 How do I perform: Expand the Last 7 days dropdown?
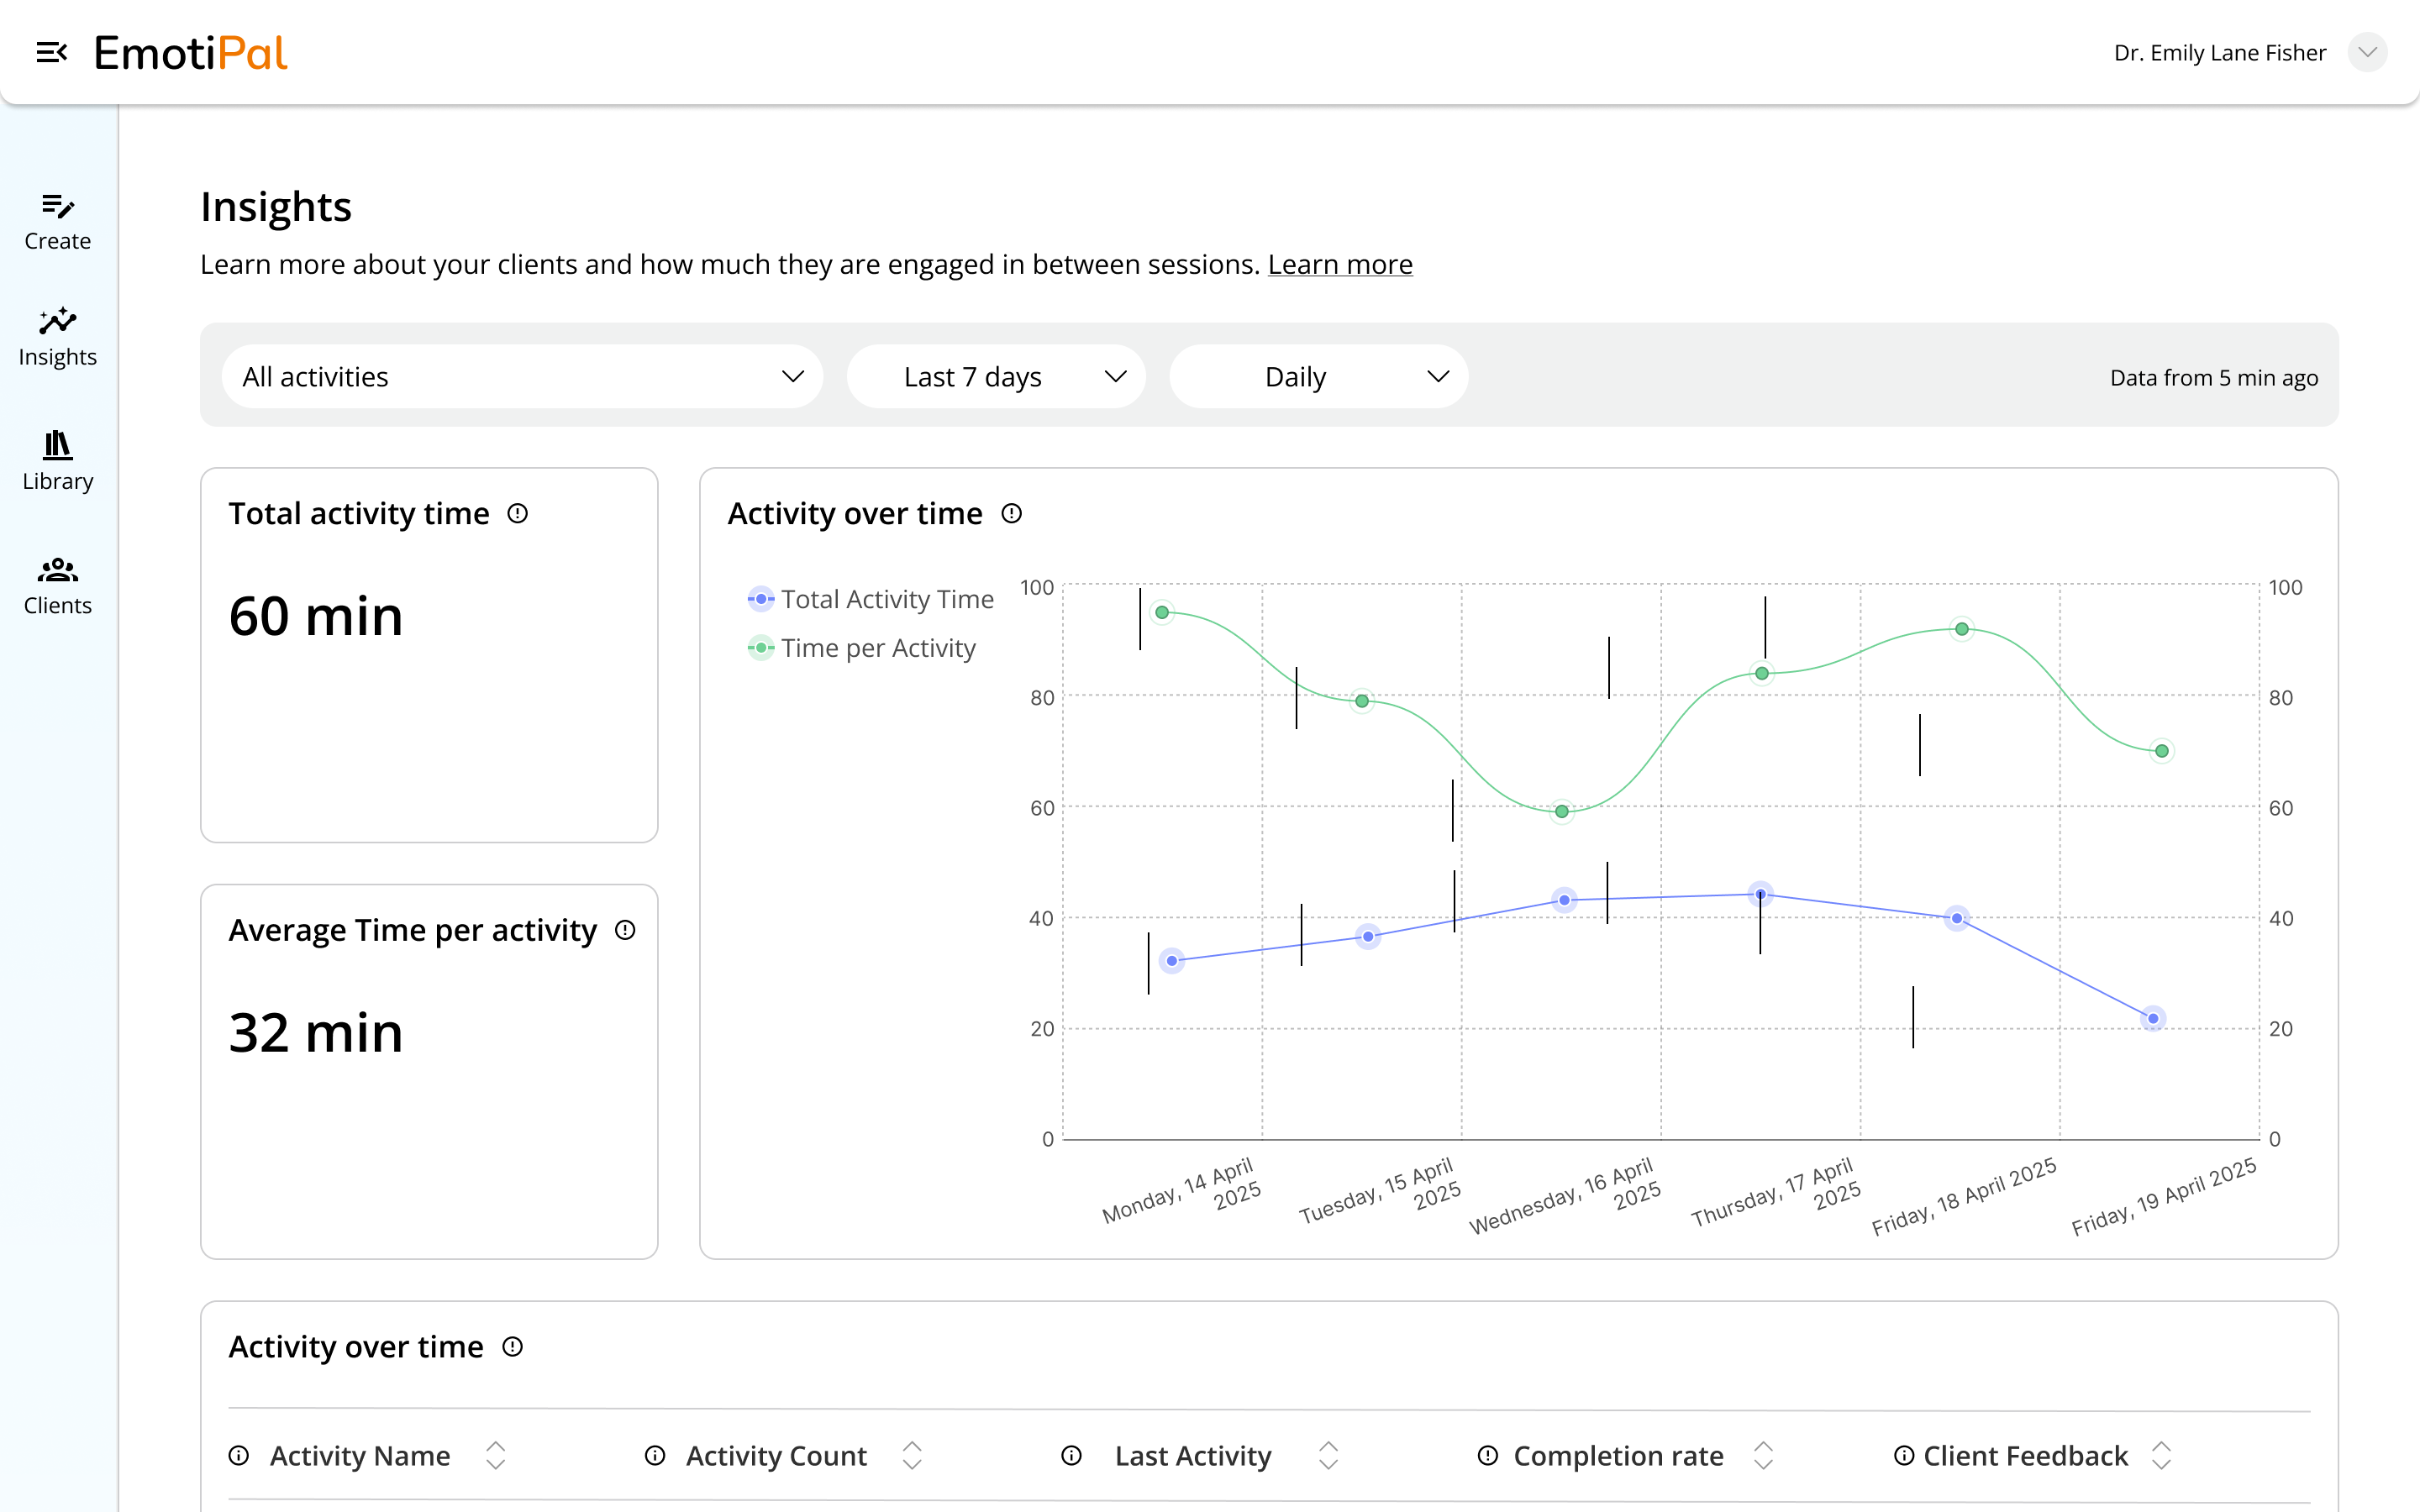point(996,377)
